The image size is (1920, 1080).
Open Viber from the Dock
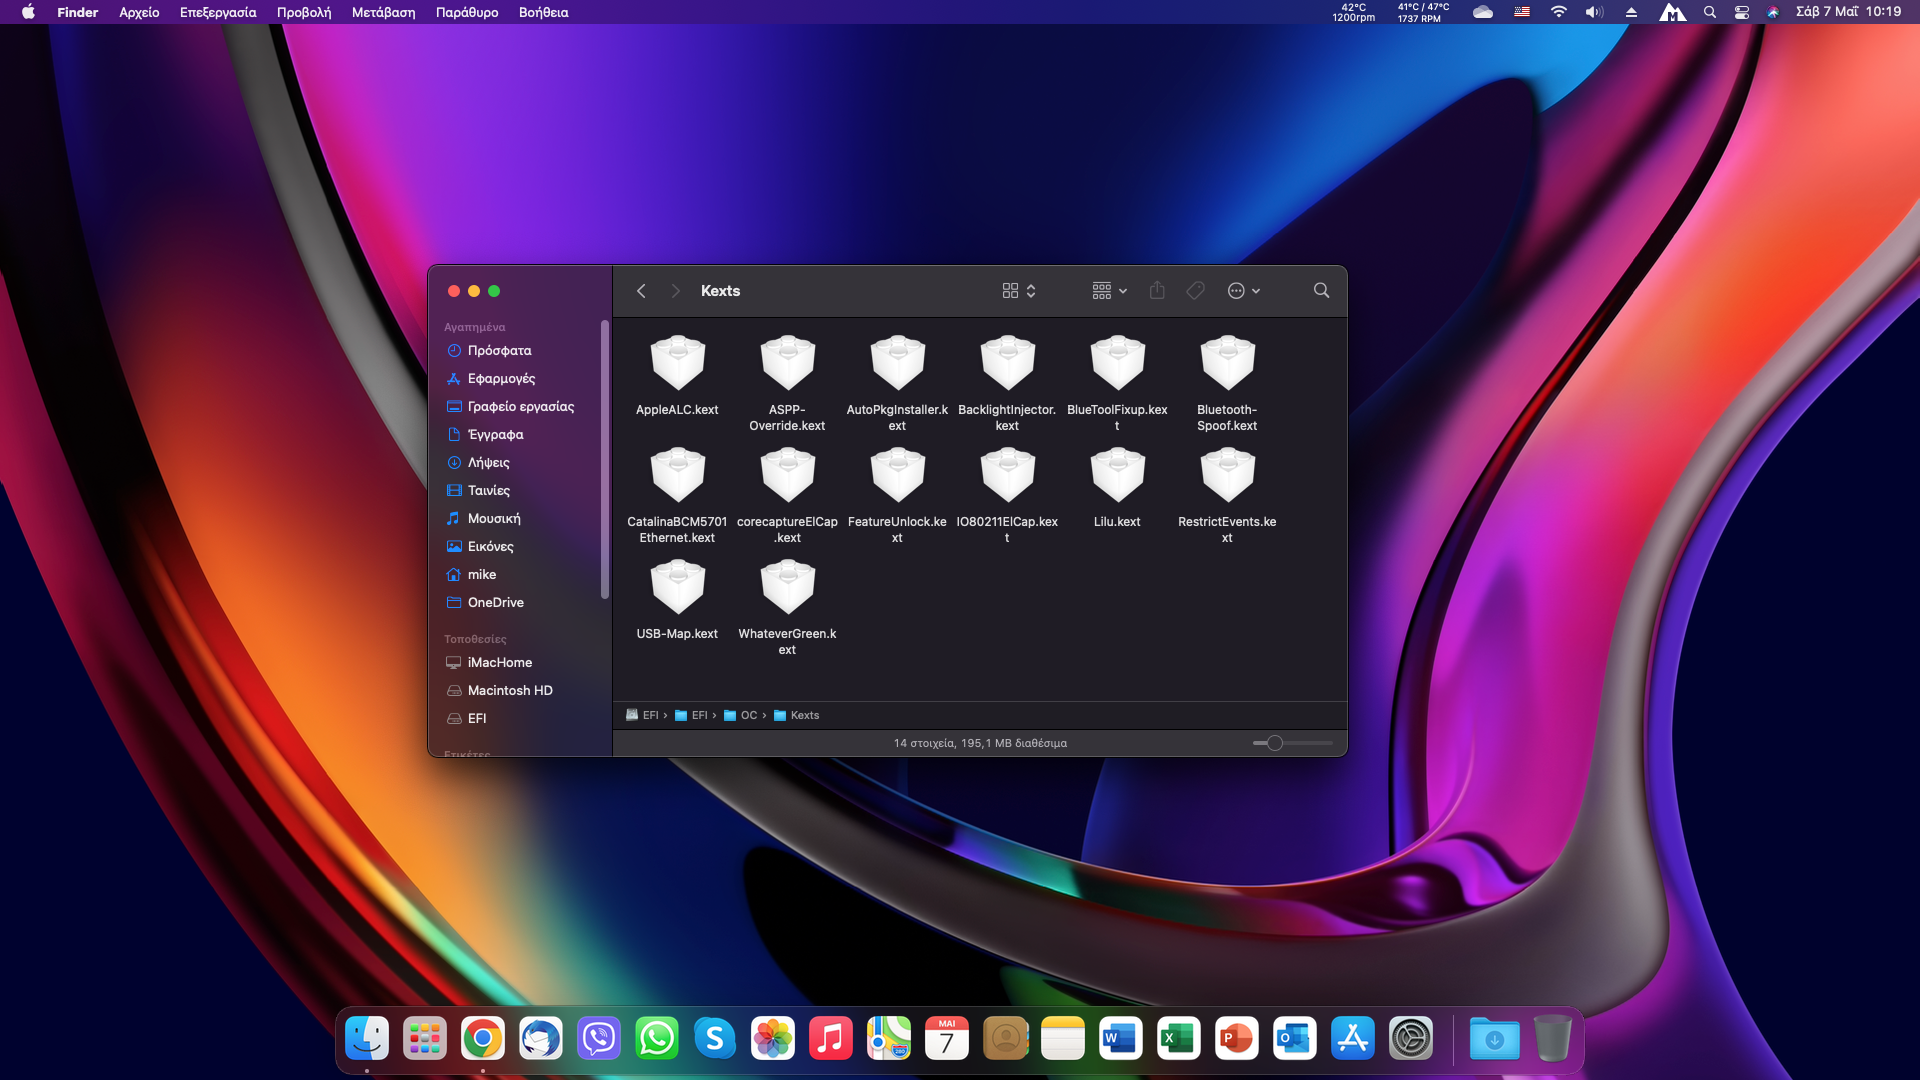599,1039
